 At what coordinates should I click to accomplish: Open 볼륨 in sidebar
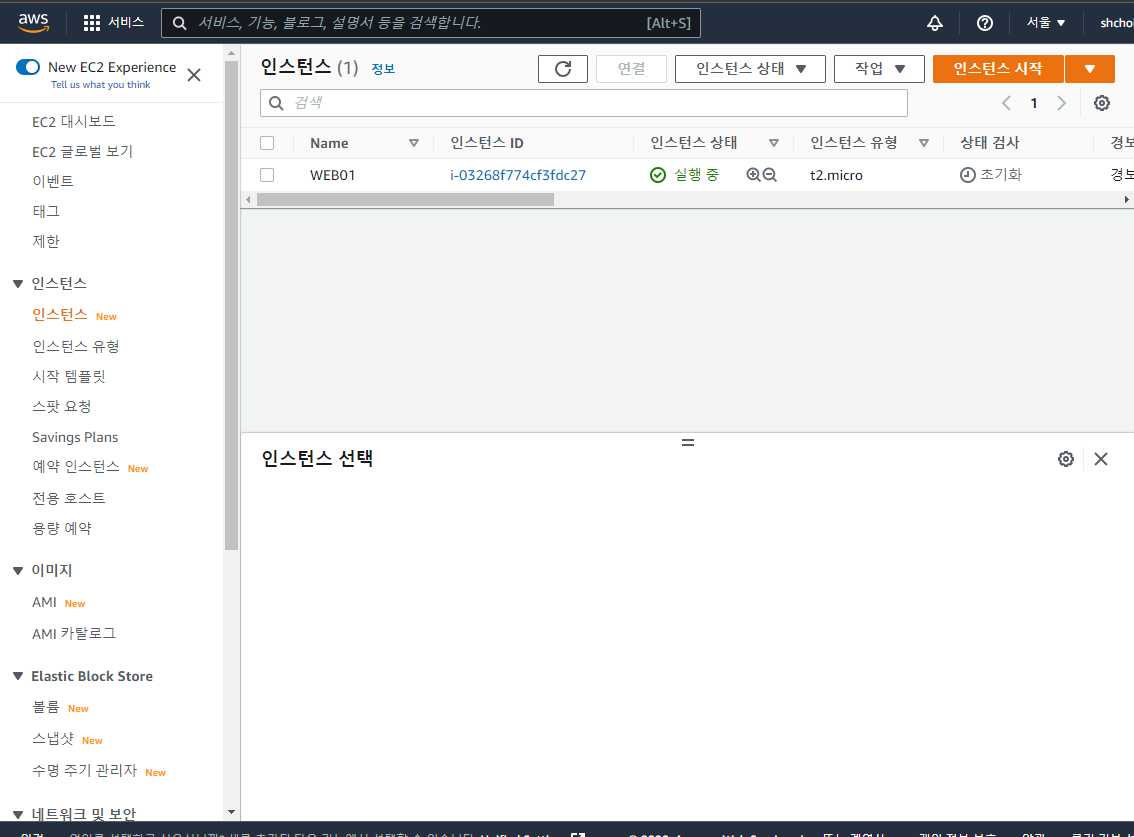pyautogui.click(x=46, y=707)
